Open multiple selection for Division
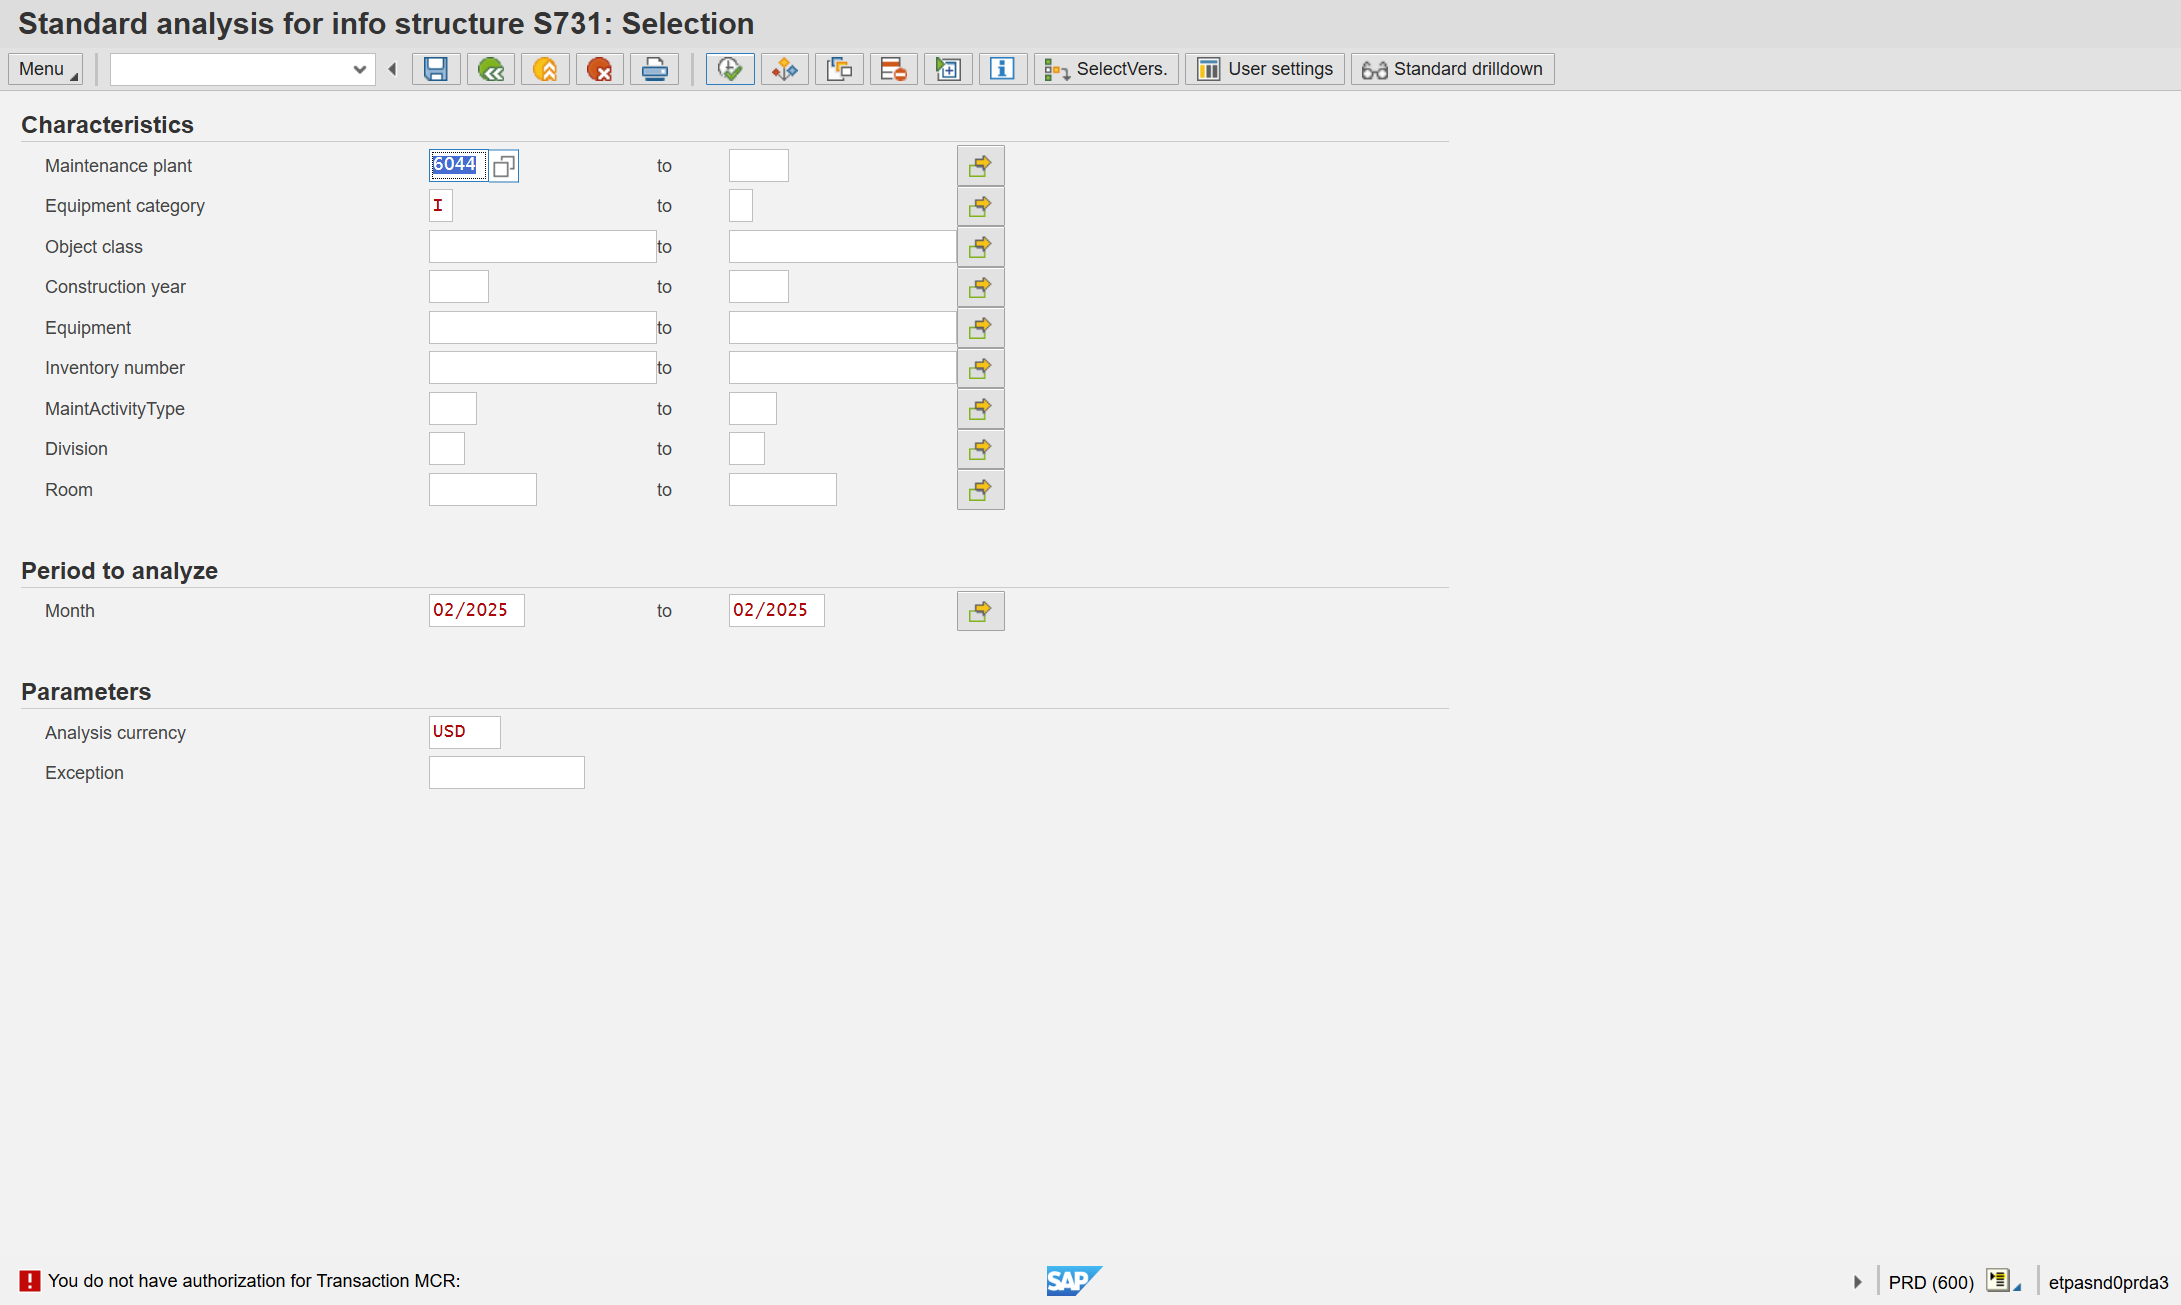 coord(981,449)
